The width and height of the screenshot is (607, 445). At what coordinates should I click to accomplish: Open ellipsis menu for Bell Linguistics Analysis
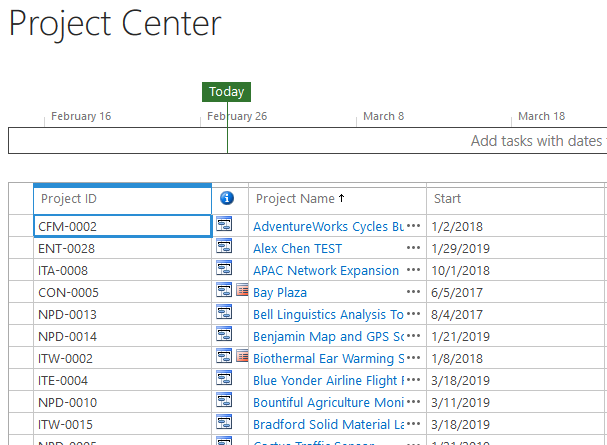[413, 314]
